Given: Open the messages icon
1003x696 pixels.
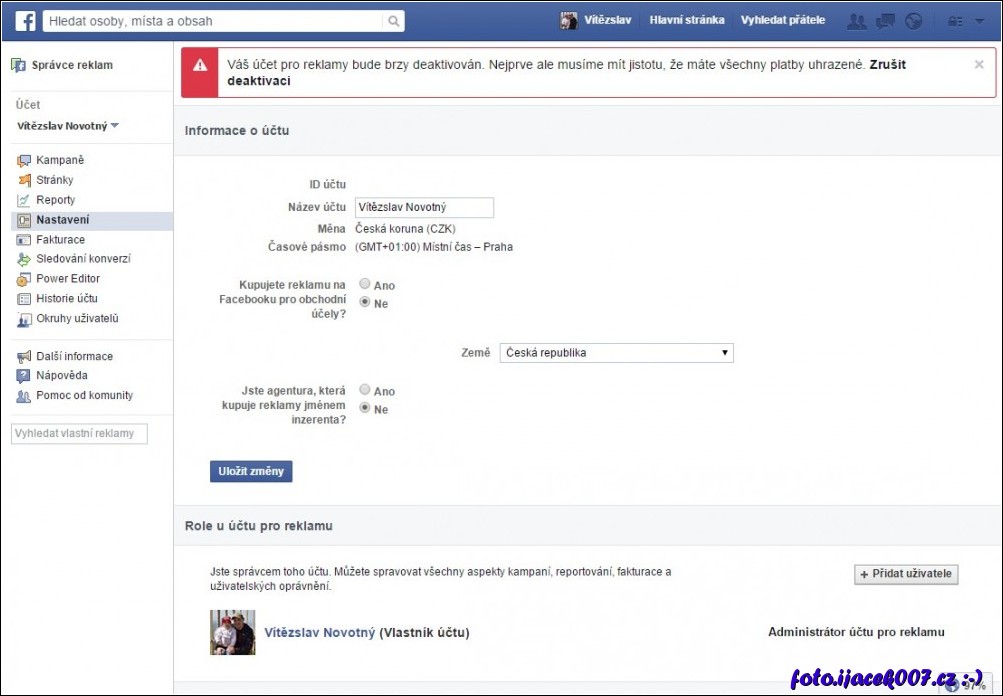Looking at the screenshot, I should tap(884, 21).
